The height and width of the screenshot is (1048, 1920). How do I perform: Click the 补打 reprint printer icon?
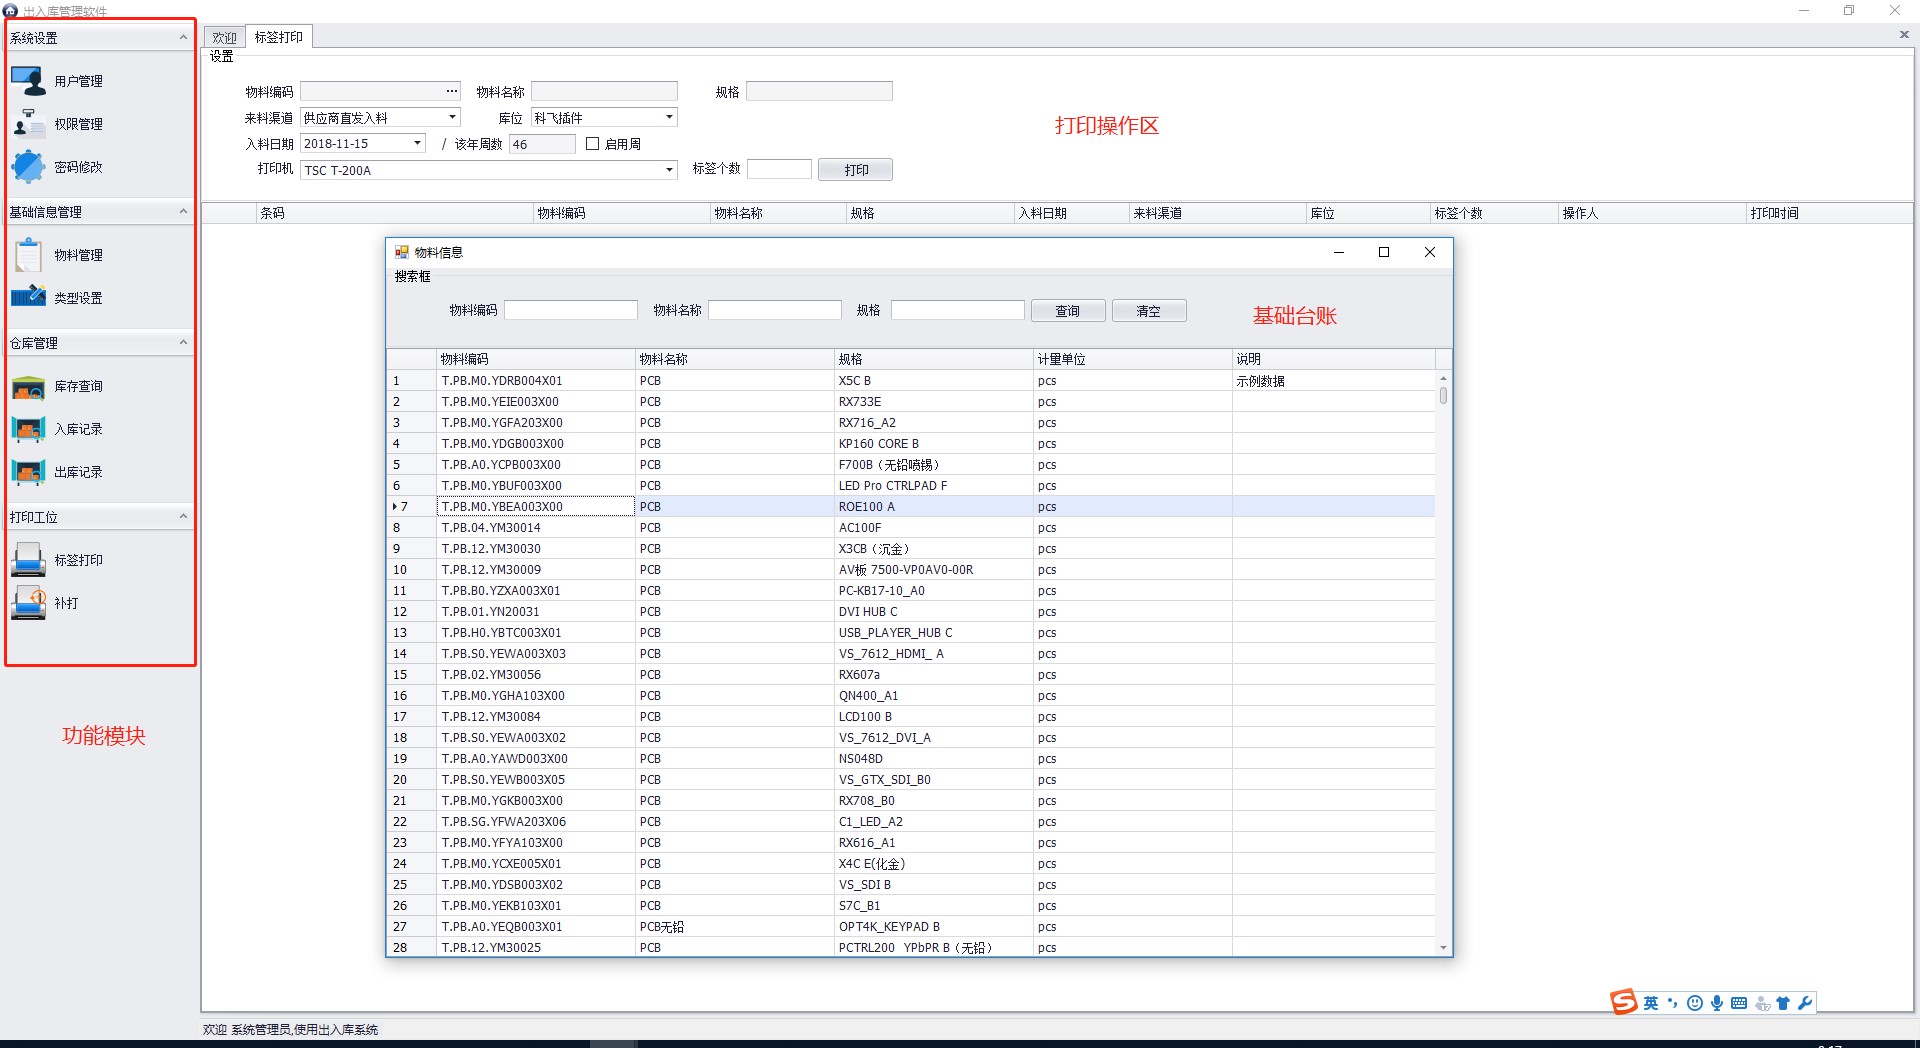click(28, 603)
